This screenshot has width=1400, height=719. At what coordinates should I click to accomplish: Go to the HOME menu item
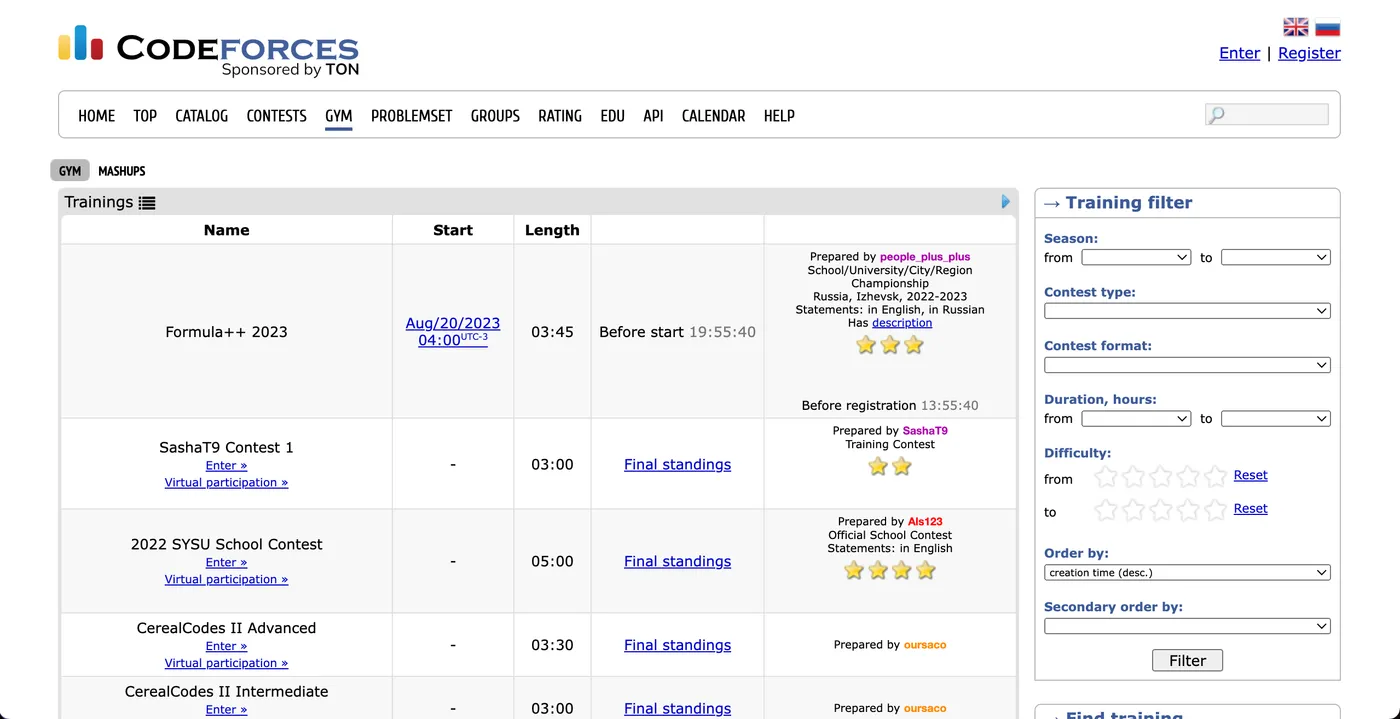[x=97, y=116]
